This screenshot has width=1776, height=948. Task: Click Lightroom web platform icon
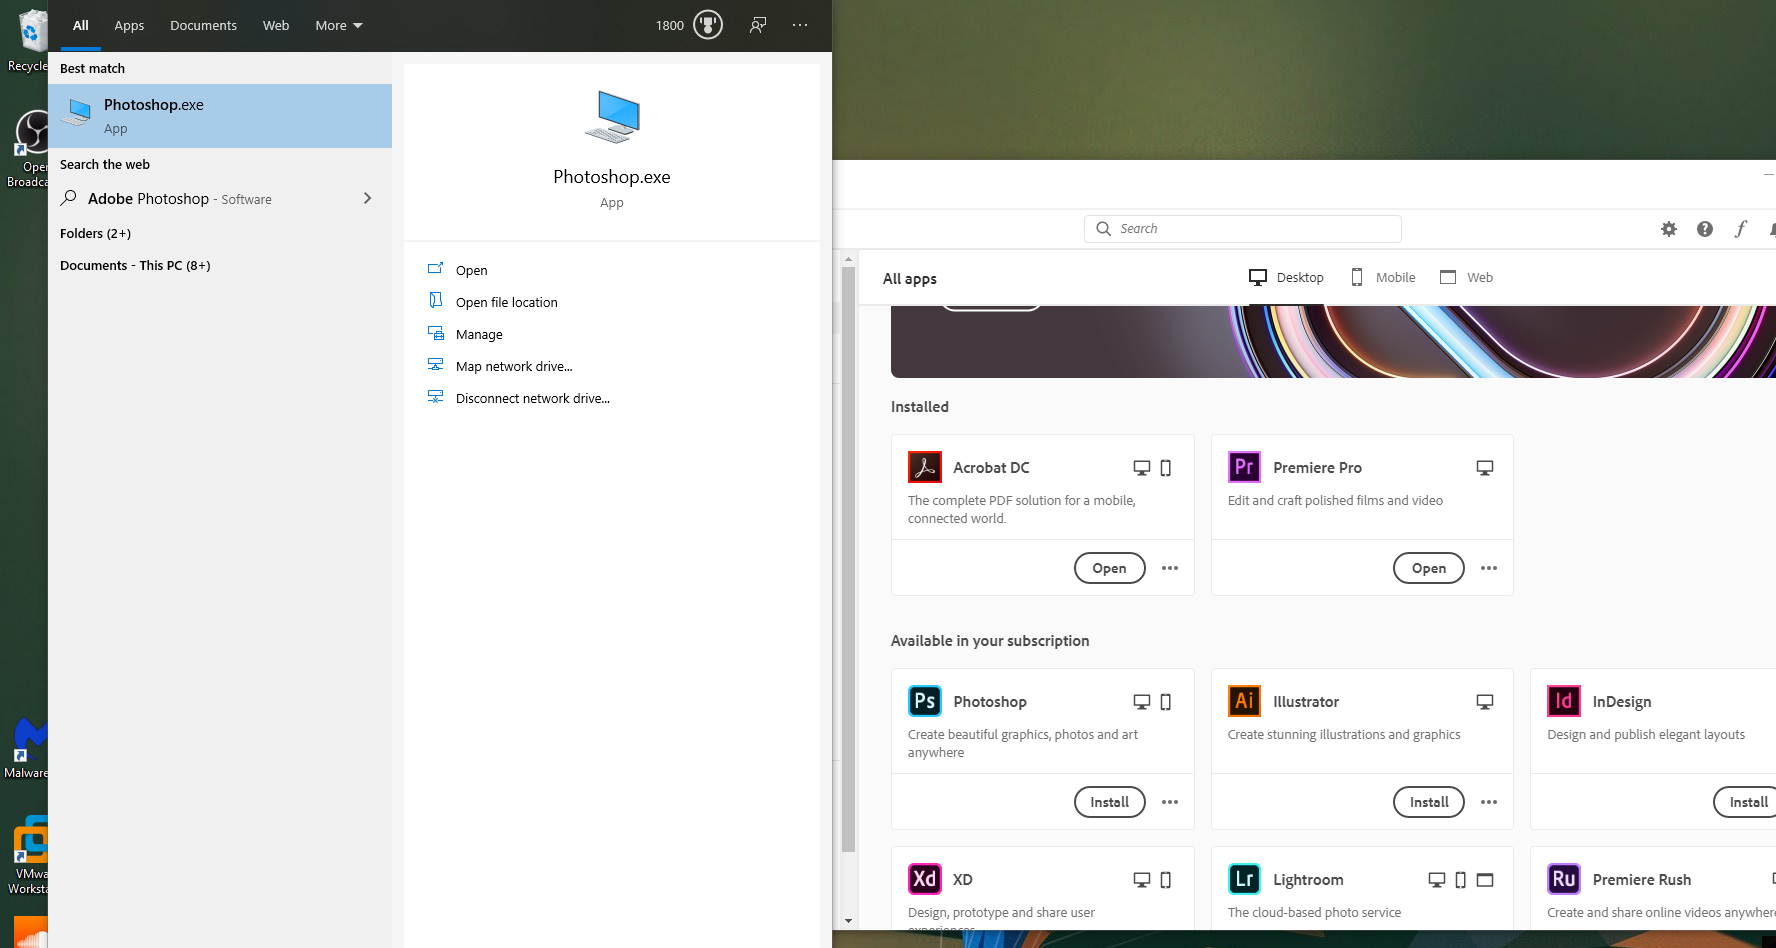pos(1485,880)
